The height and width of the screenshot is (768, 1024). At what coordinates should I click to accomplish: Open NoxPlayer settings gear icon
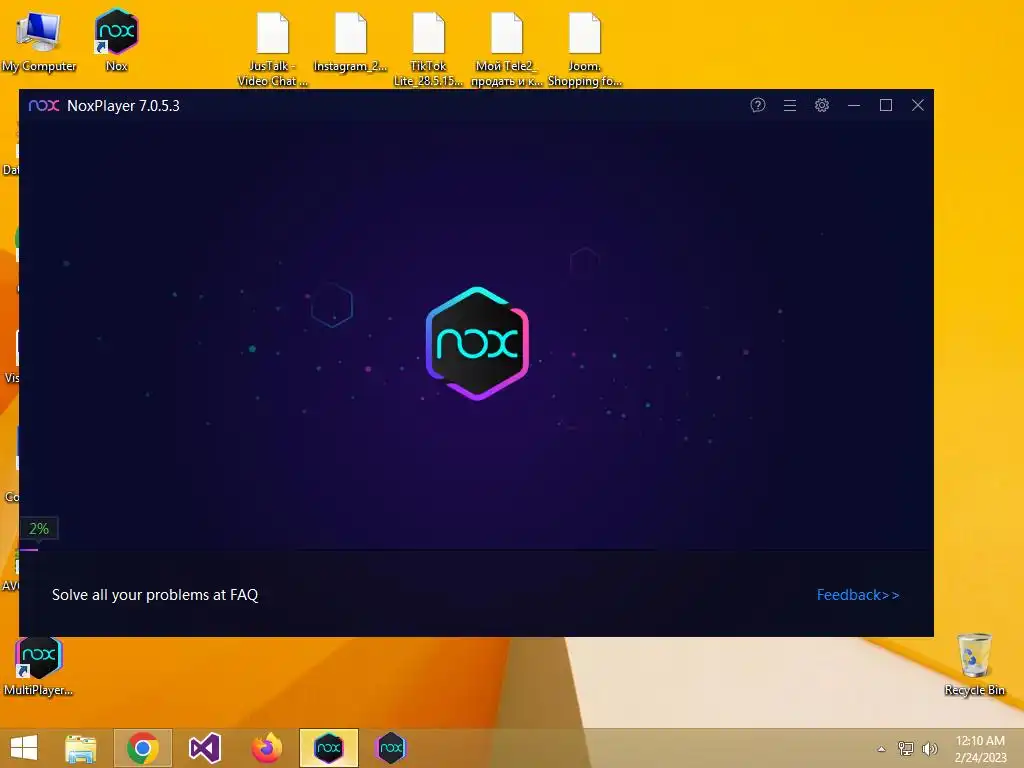coord(822,105)
